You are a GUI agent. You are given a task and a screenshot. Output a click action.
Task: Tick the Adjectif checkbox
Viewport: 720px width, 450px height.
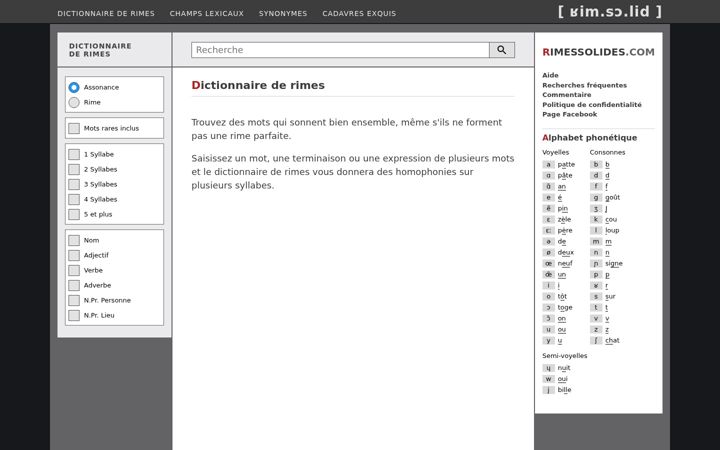[74, 255]
